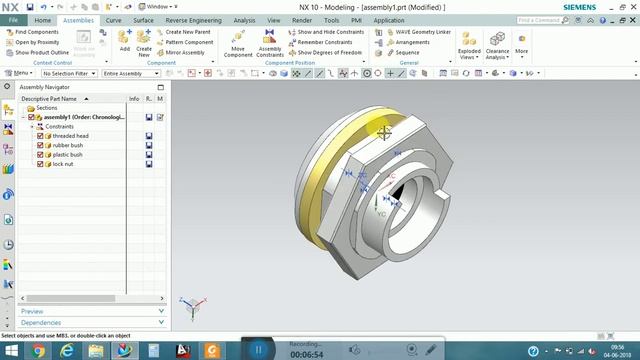Screen dimensions: 640x360
Task: Maximize the Assembly Navigator panel
Action: pos(160,87)
